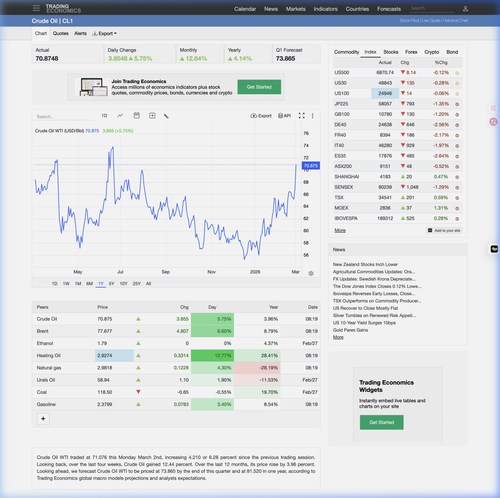The width and height of the screenshot is (500, 498).
Task: Open the Countries menu
Action: point(357,9)
